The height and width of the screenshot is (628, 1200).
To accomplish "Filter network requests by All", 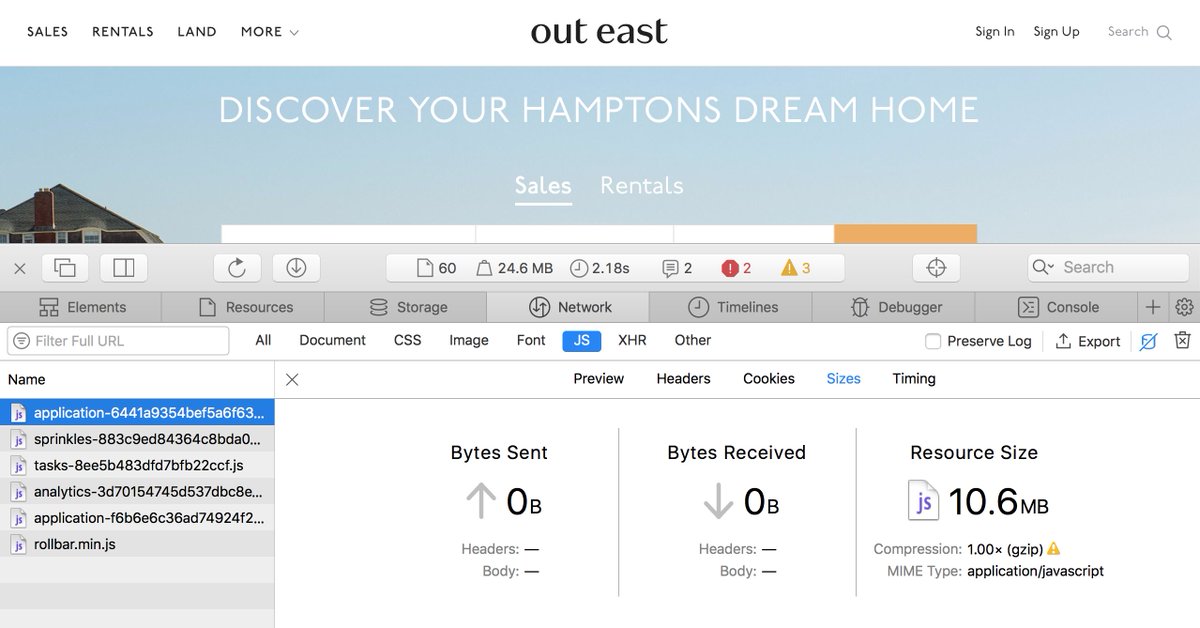I will 263,341.
